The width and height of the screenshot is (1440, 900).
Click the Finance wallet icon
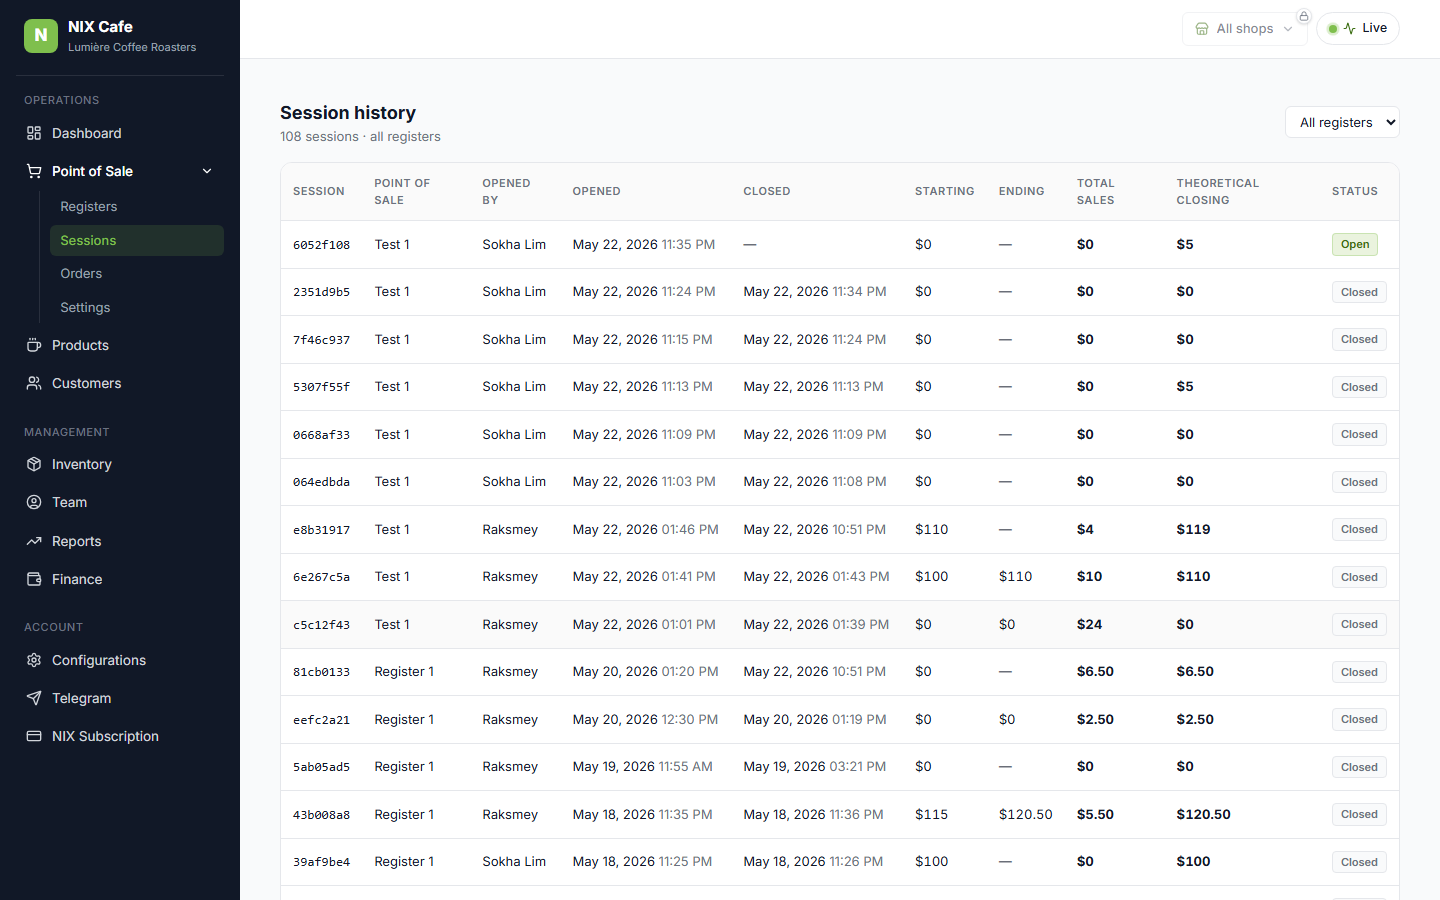coord(34,579)
